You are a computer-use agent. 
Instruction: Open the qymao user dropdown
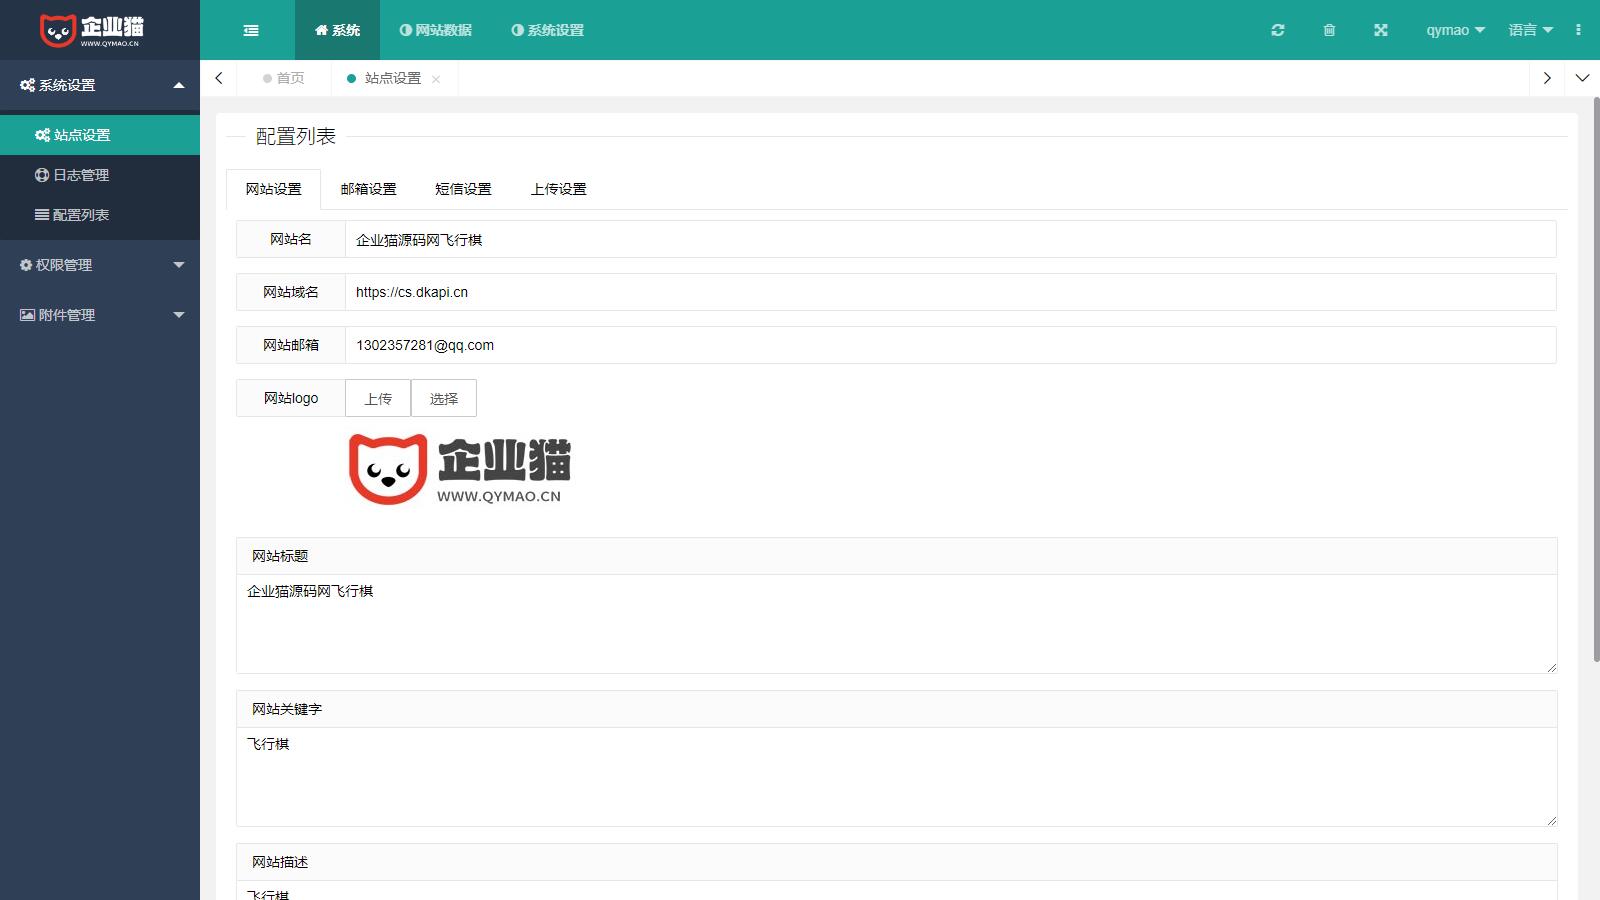tap(1455, 30)
